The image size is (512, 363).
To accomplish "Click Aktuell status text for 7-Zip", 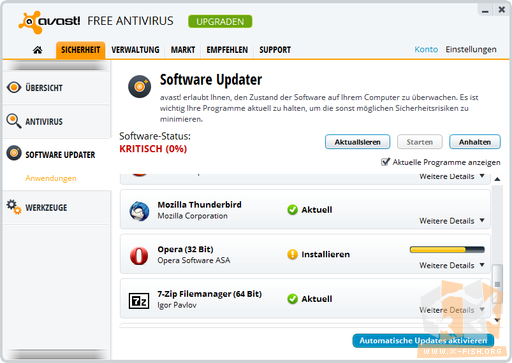I will click(317, 299).
